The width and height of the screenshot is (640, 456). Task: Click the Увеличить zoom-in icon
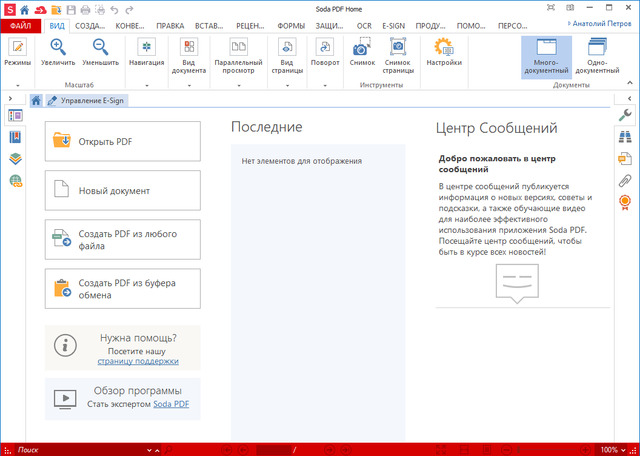pyautogui.click(x=58, y=47)
